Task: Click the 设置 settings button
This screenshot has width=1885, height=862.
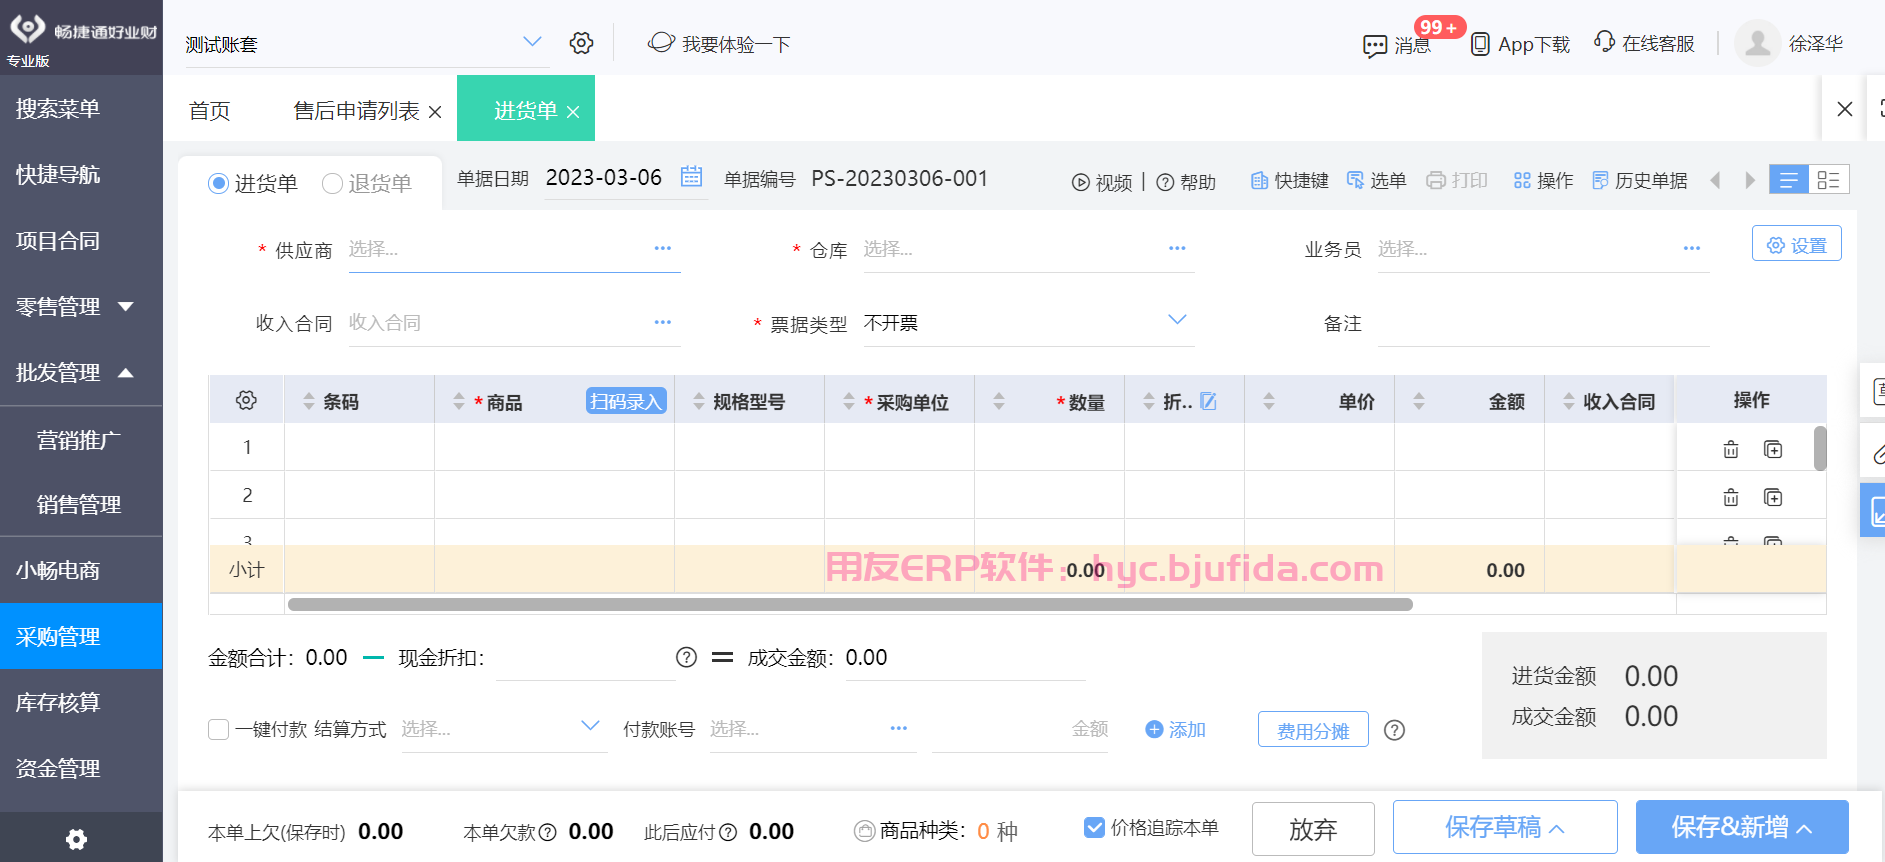Action: 1797,245
